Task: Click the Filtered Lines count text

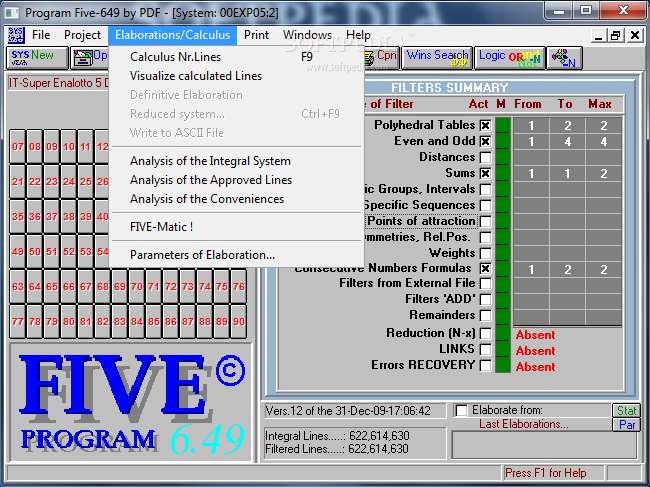Action: (337, 449)
